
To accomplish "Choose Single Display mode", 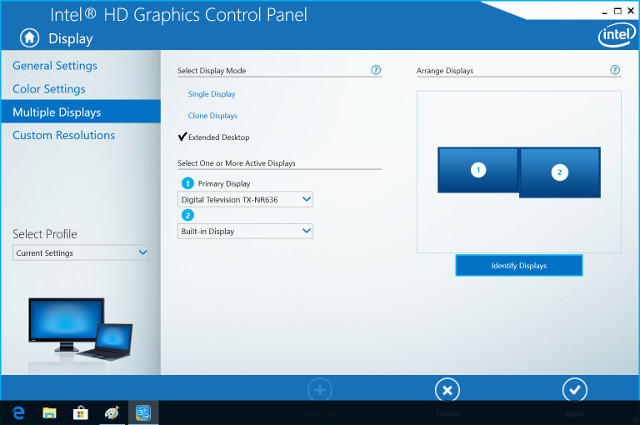I will tap(211, 94).
